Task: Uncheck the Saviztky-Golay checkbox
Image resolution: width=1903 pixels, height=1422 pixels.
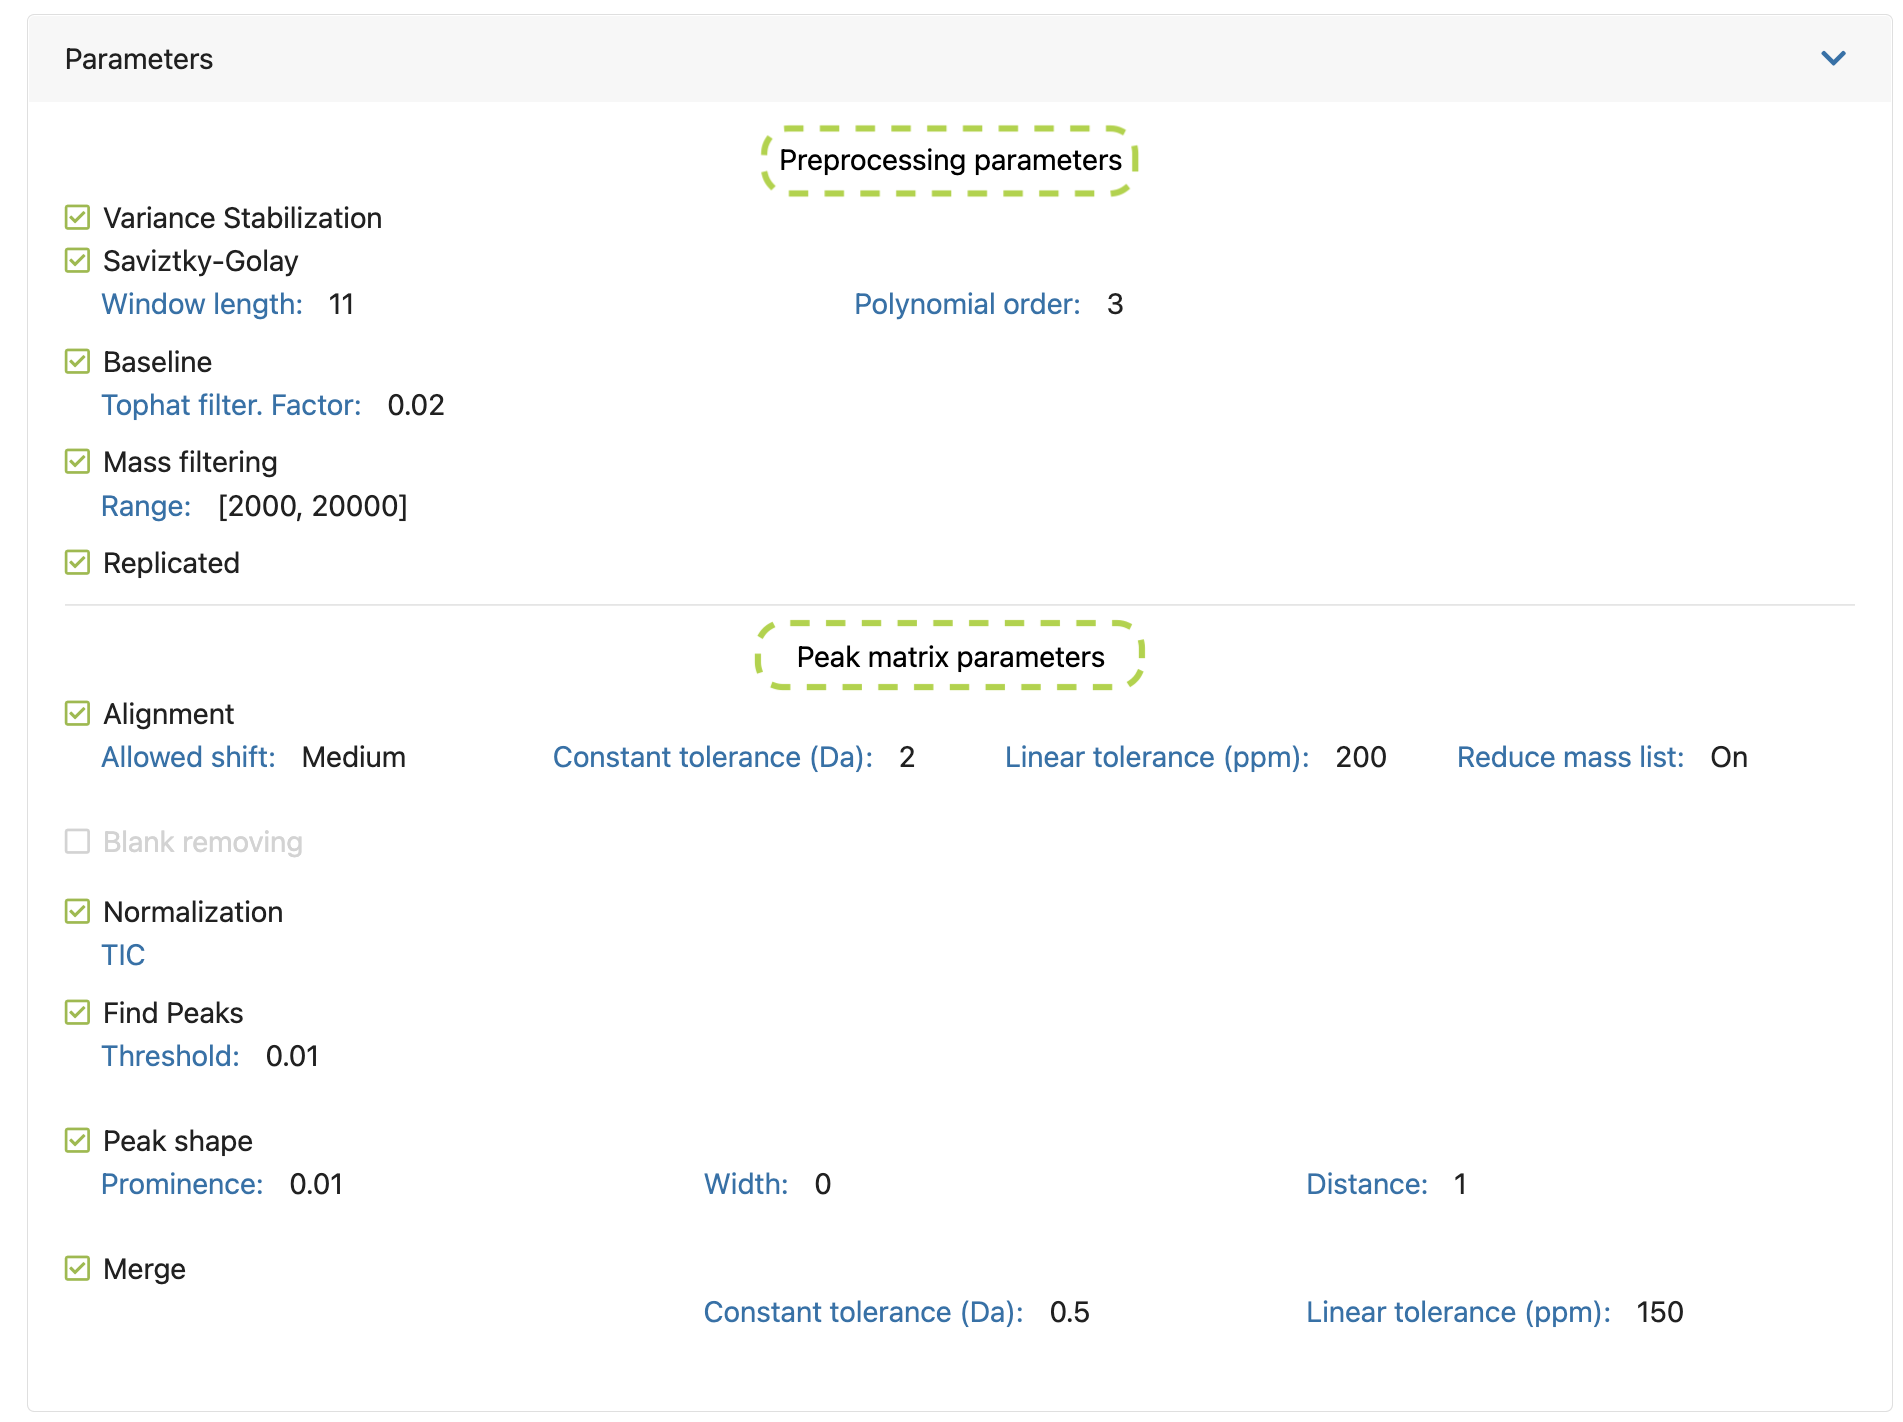Action: pyautogui.click(x=77, y=261)
